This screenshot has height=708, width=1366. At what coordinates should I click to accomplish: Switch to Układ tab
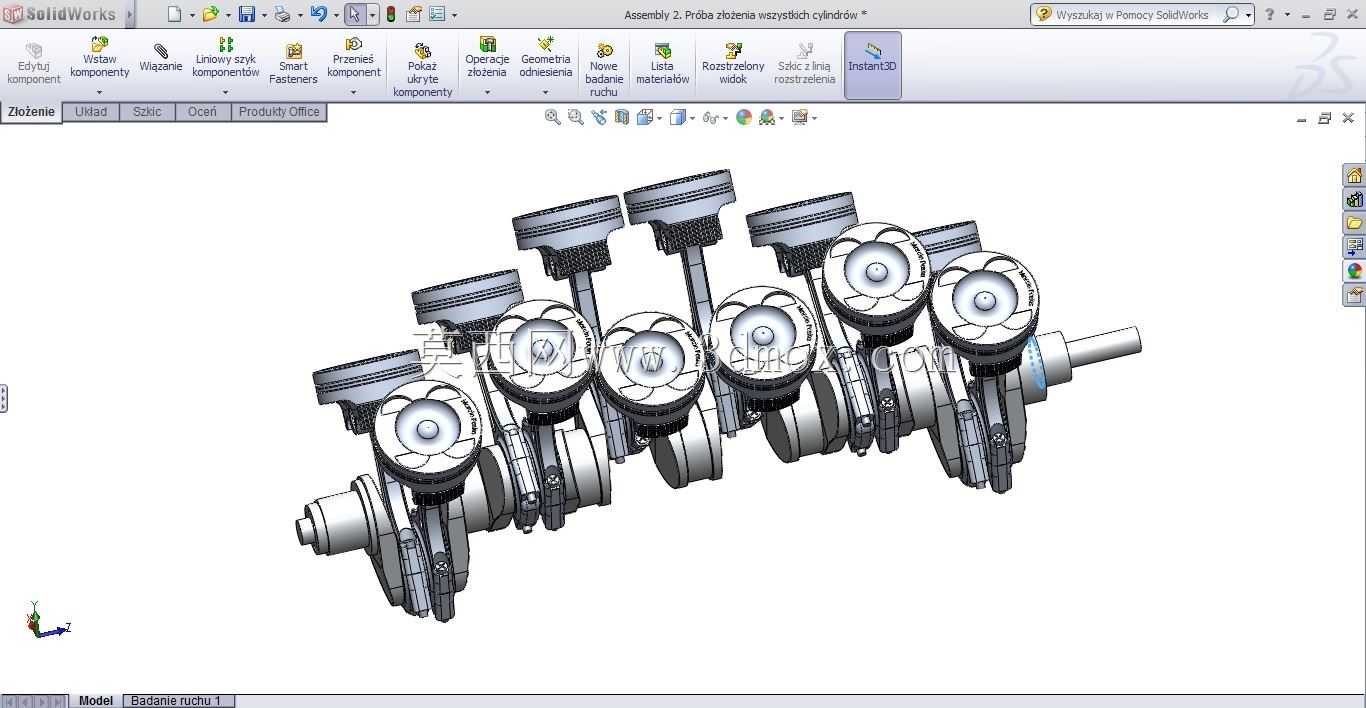(91, 112)
